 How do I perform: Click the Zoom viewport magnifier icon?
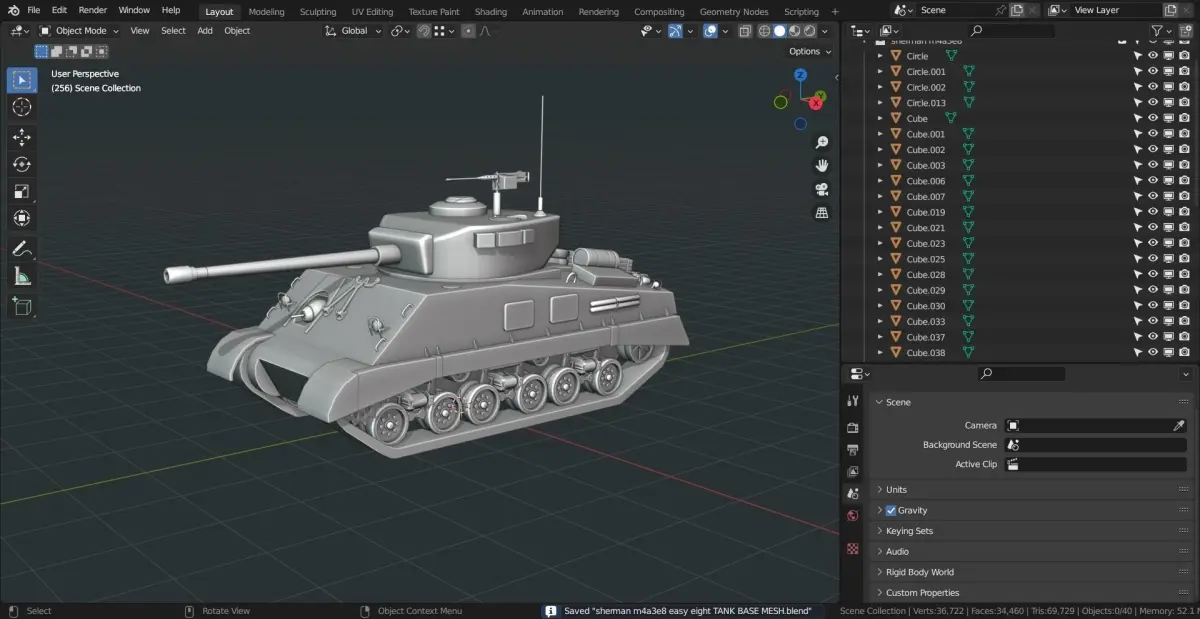822,143
